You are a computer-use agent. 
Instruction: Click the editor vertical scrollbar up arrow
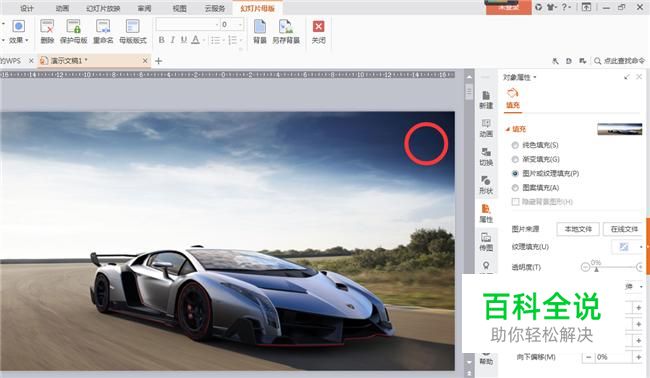click(469, 77)
